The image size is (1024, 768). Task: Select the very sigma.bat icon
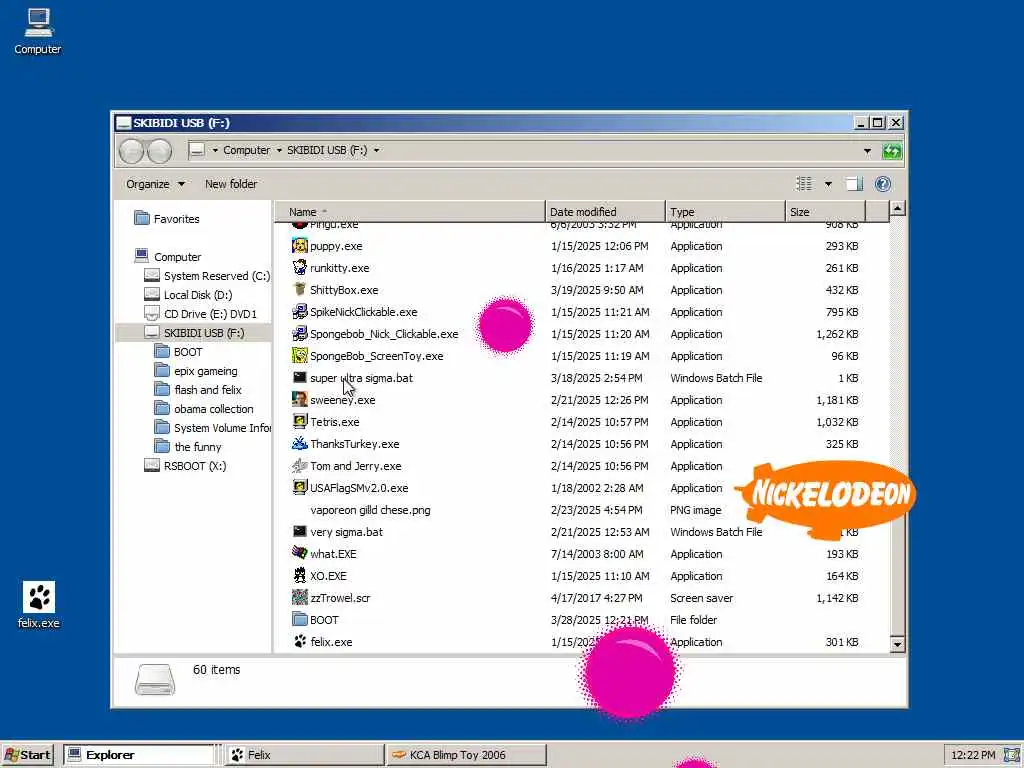pos(300,532)
